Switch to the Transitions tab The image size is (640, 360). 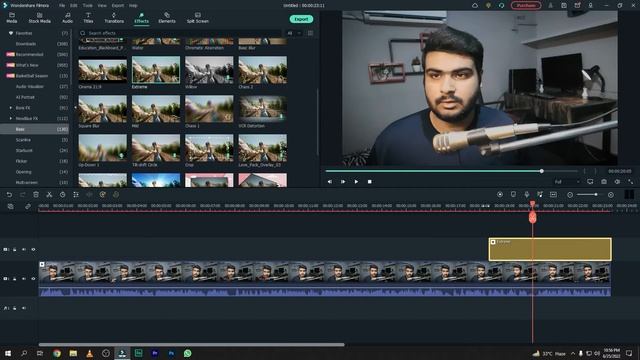tap(114, 18)
